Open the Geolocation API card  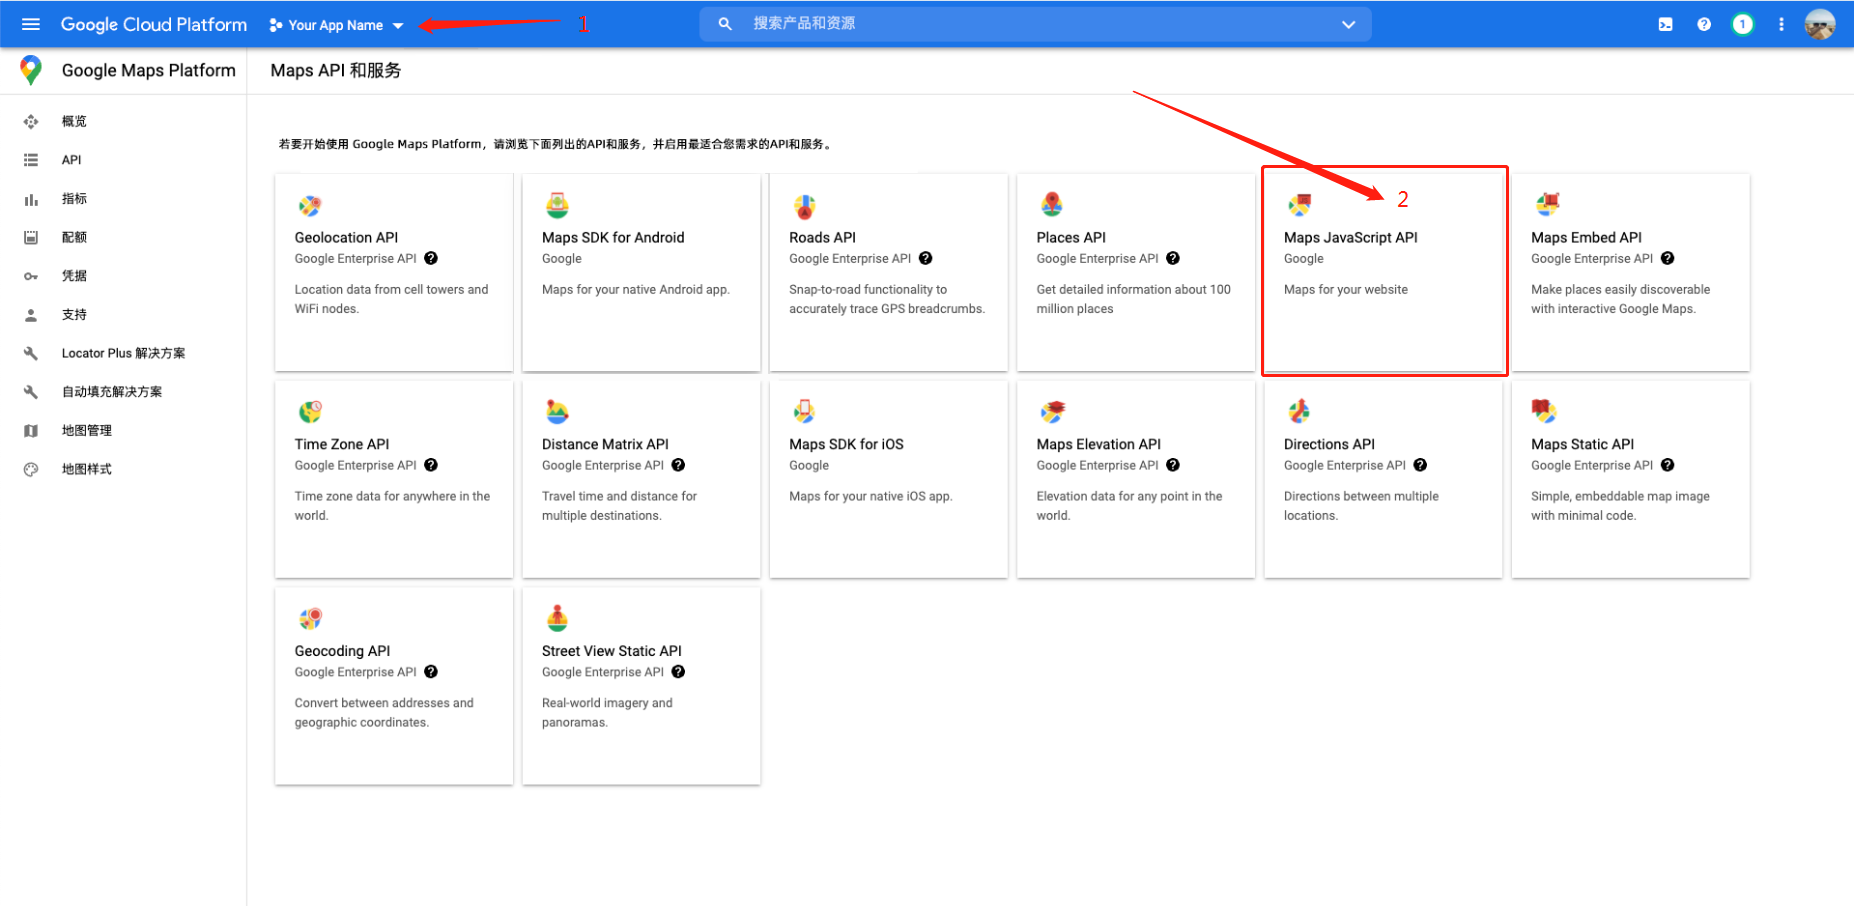394,272
